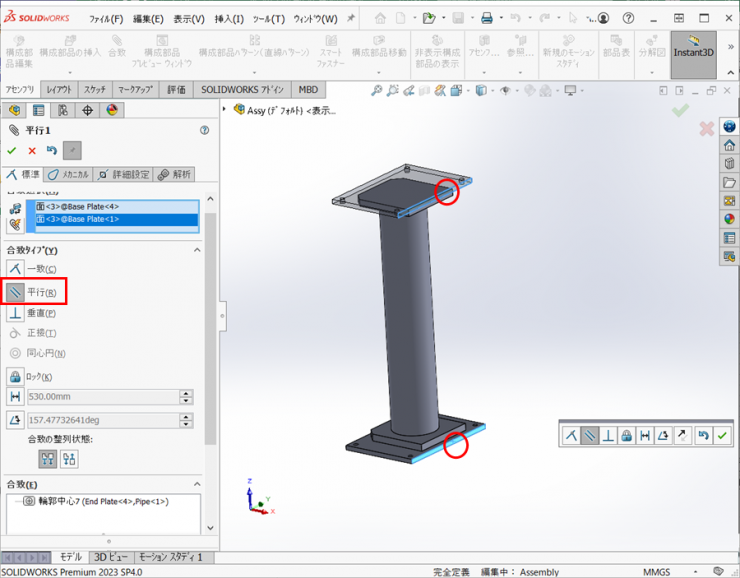Click the Lock (ロック) mate icon
This screenshot has width=740, height=578.
pyautogui.click(x=15, y=376)
